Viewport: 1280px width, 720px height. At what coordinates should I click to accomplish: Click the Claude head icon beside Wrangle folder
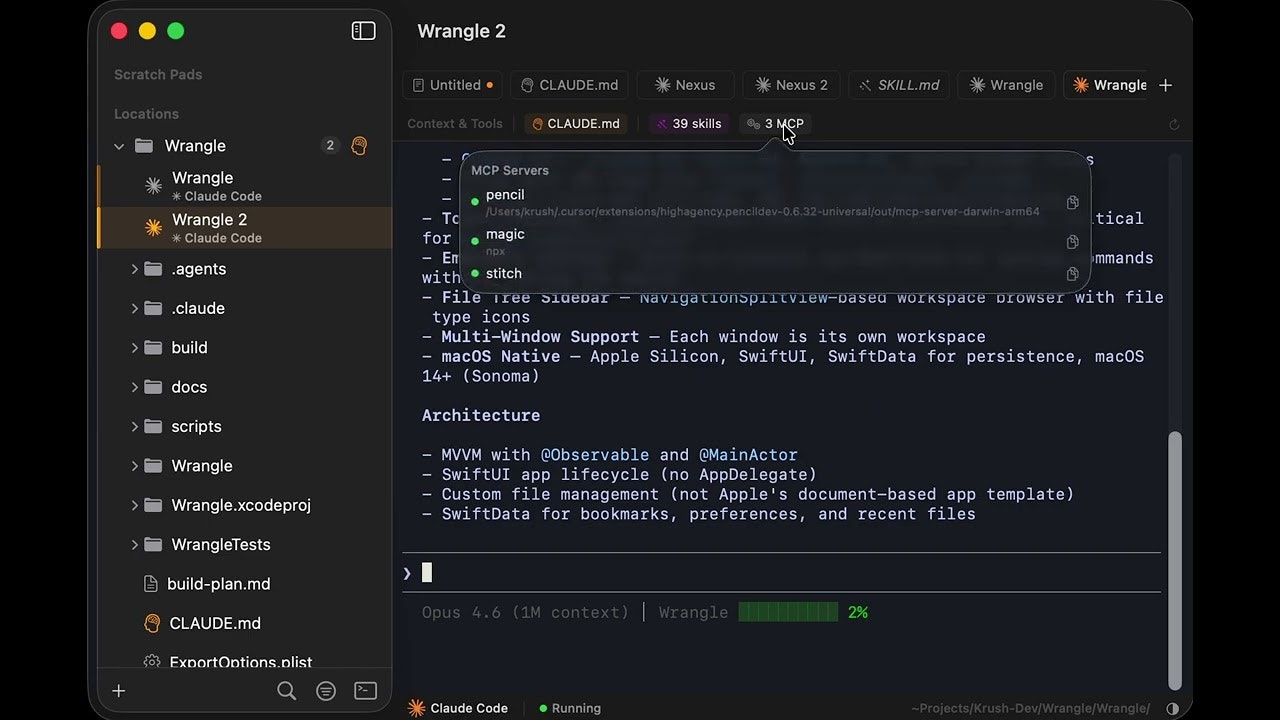[x=360, y=146]
